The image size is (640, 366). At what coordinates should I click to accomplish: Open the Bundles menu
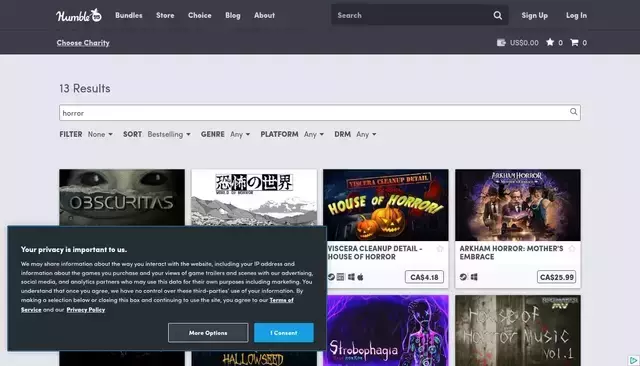pos(129,16)
